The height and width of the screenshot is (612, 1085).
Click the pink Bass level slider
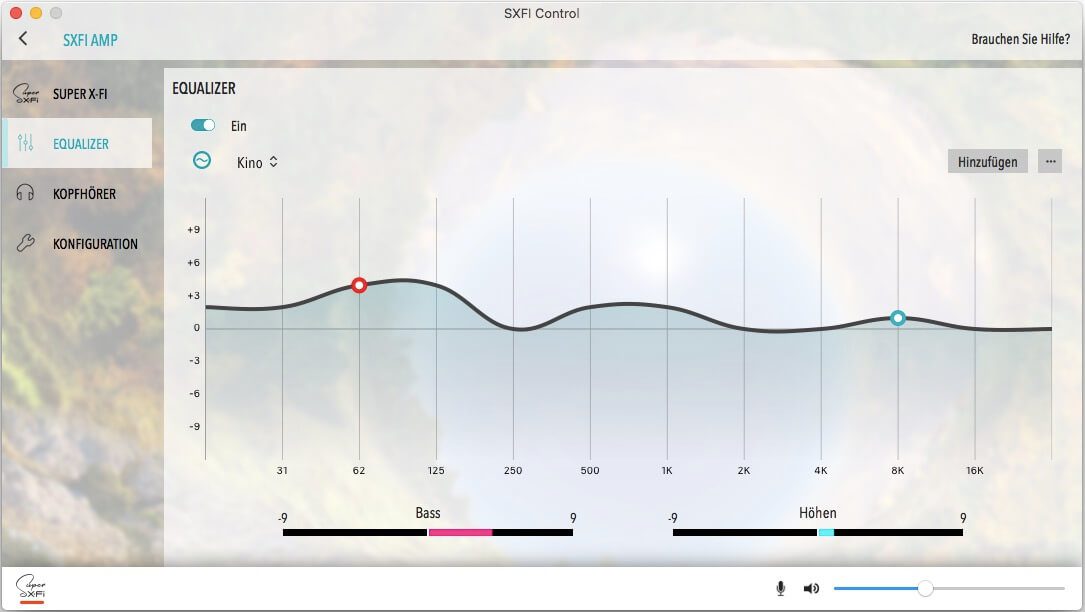[460, 532]
